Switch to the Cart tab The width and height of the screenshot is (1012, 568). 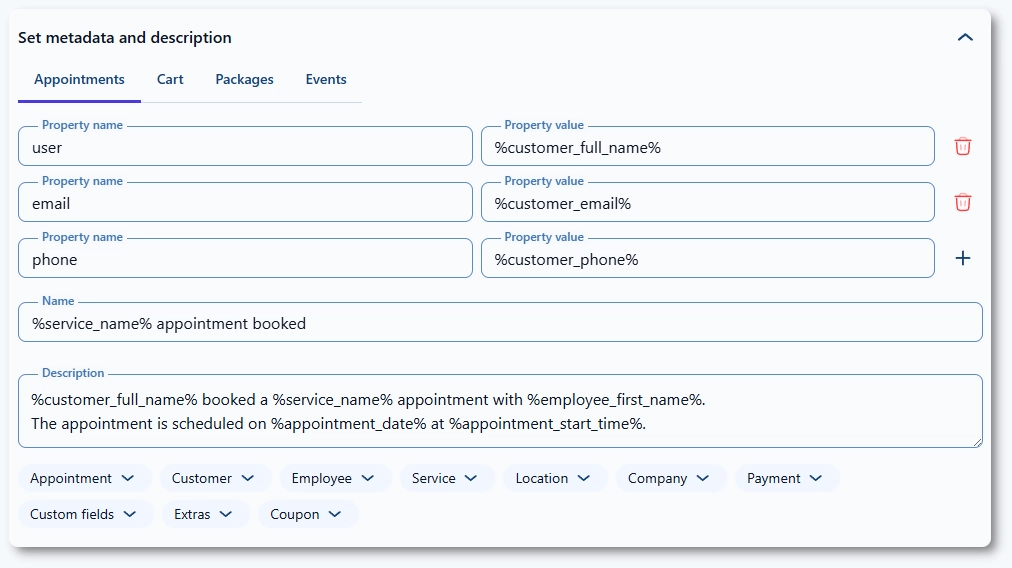tap(170, 80)
